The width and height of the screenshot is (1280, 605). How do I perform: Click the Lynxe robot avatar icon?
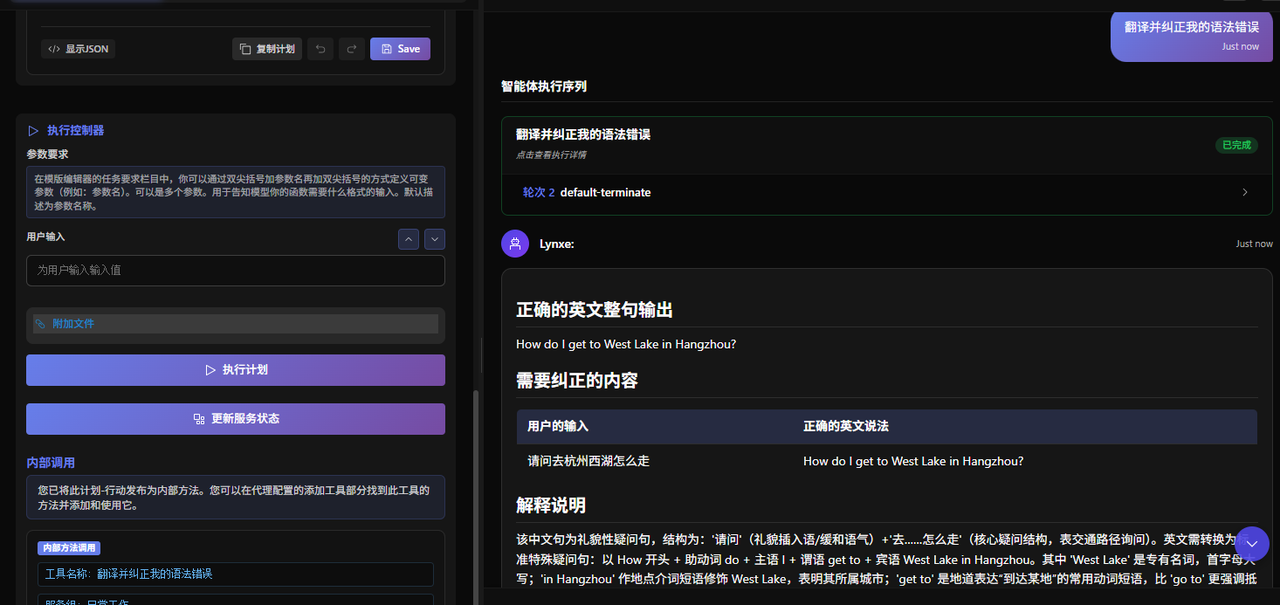pos(514,243)
